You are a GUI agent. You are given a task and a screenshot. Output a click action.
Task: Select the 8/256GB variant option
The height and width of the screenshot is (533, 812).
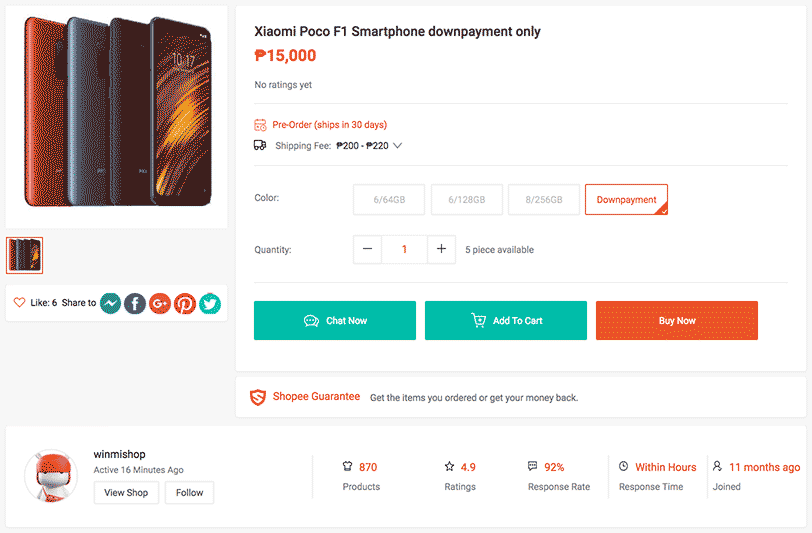point(544,199)
